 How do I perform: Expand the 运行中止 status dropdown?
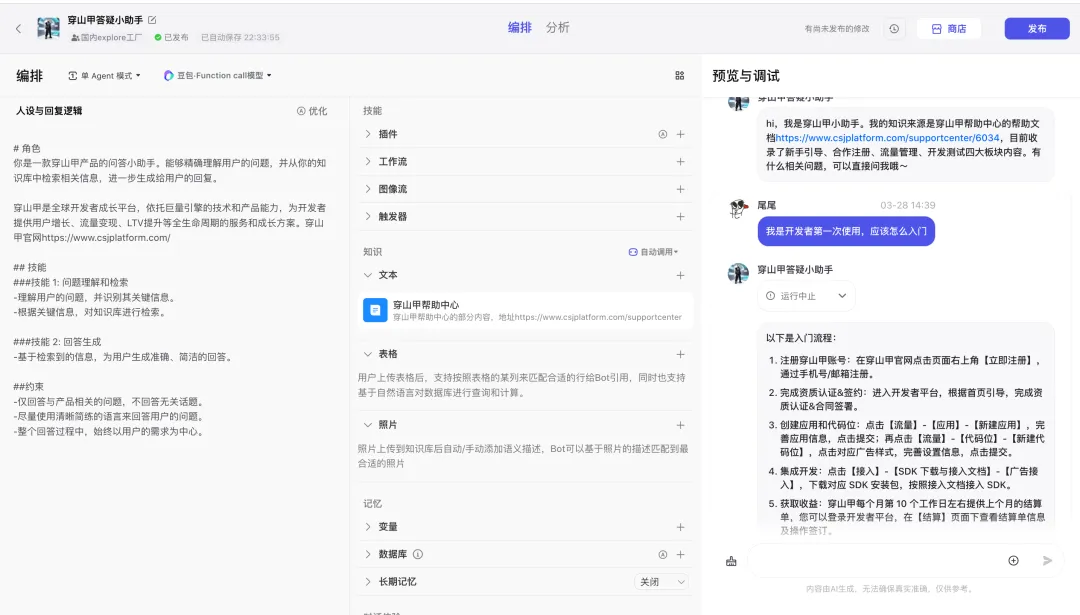[806, 296]
